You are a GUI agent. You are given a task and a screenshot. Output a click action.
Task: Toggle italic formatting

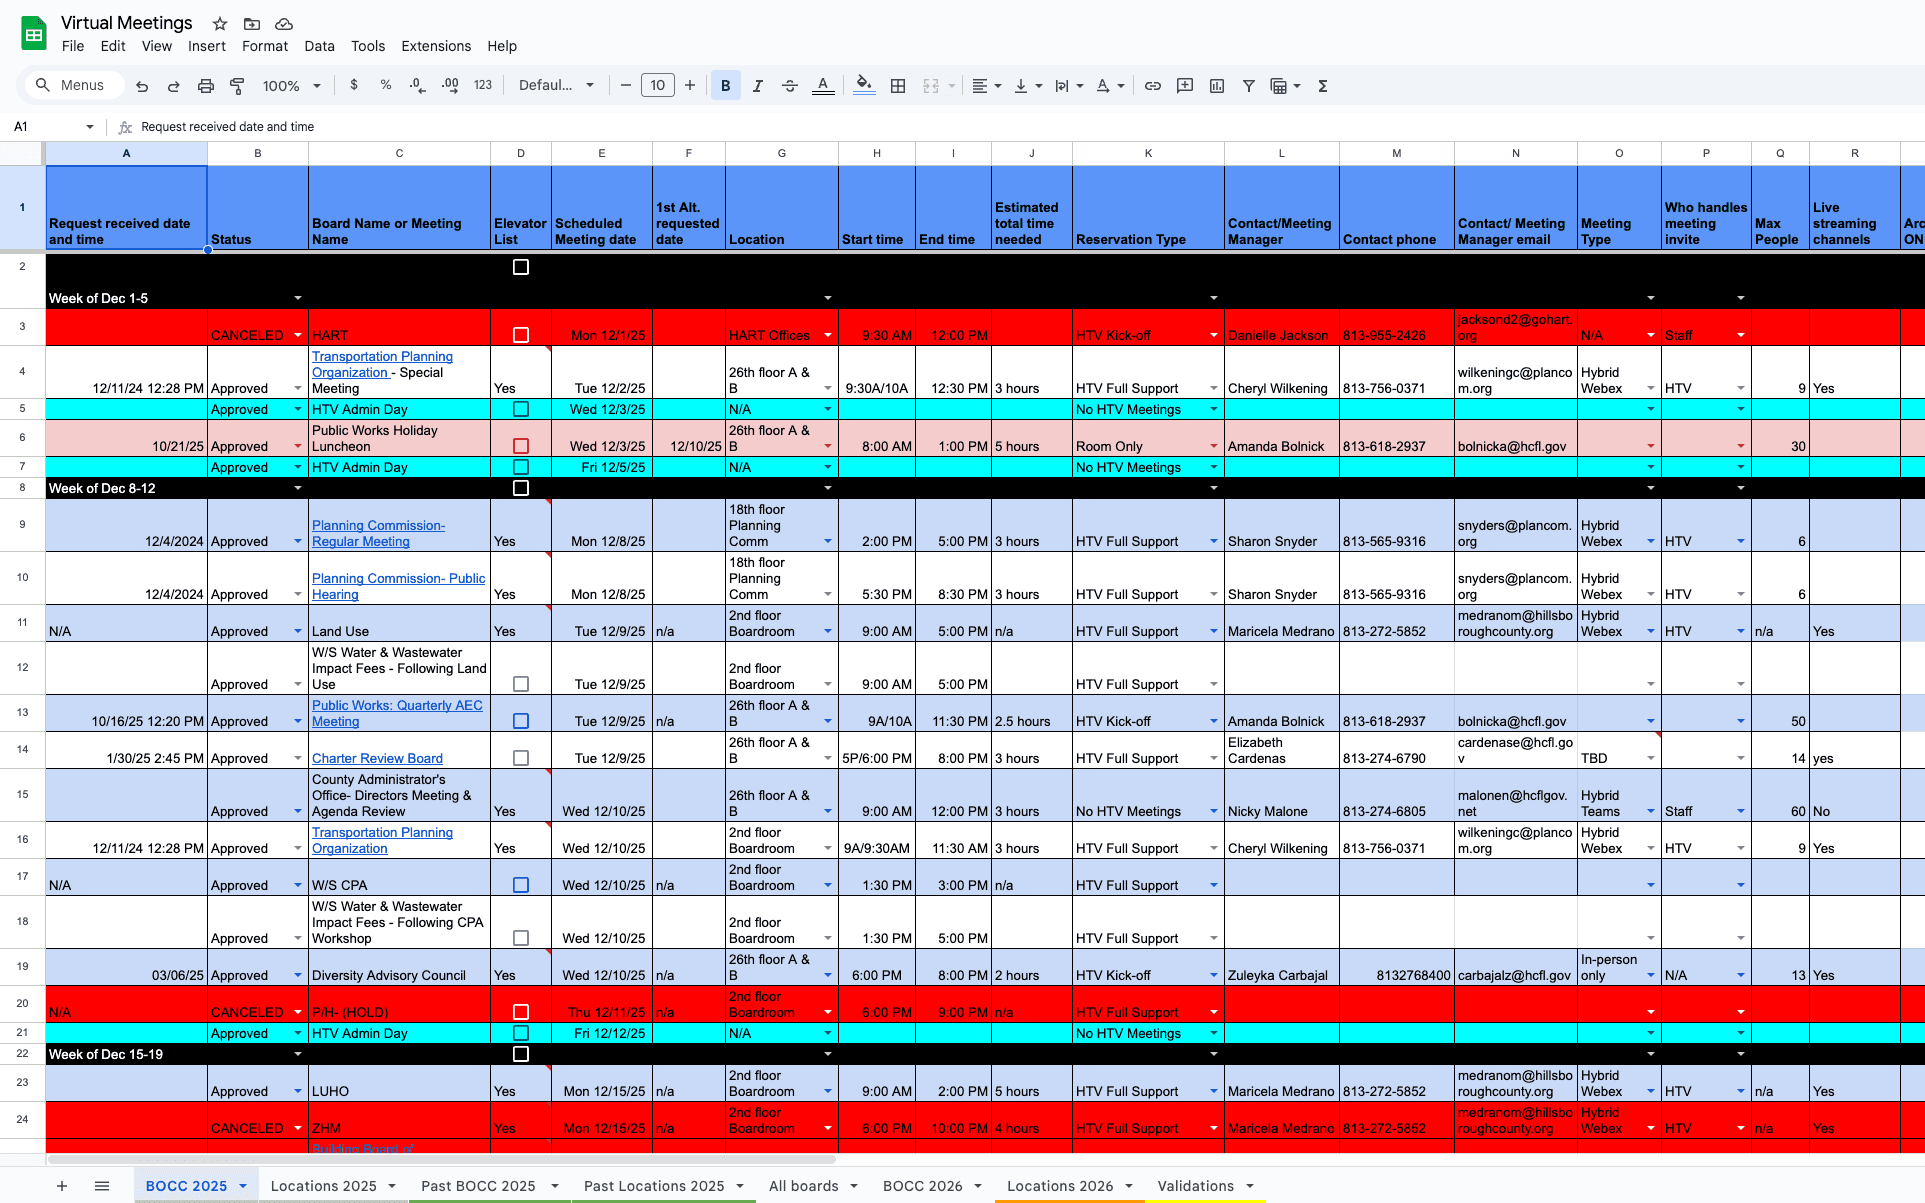(757, 86)
